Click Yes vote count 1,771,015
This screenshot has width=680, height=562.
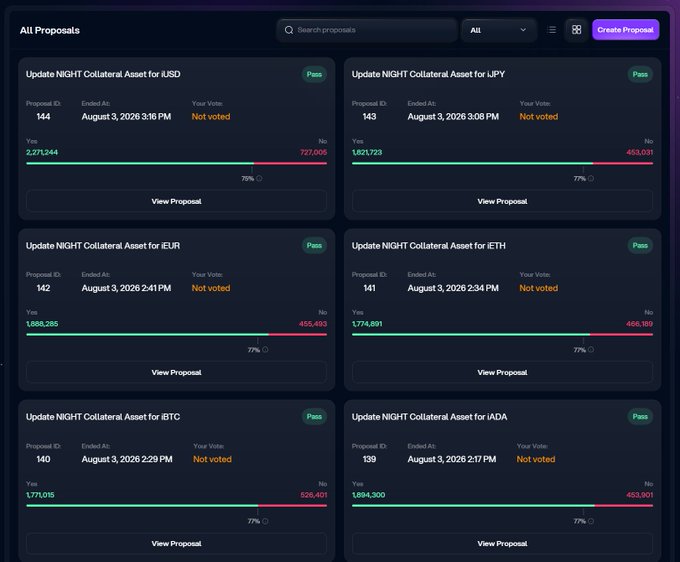tap(40, 495)
